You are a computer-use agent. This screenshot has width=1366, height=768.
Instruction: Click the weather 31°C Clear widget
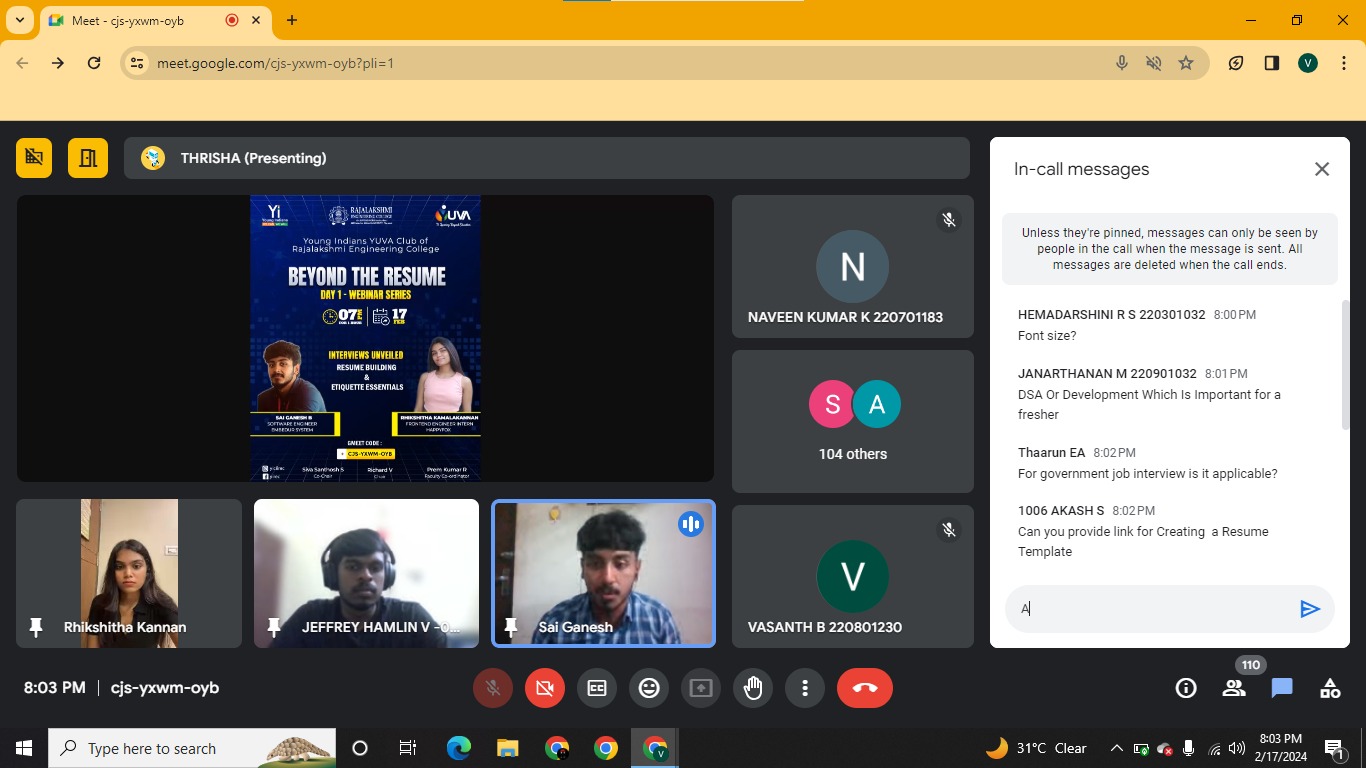(1036, 748)
